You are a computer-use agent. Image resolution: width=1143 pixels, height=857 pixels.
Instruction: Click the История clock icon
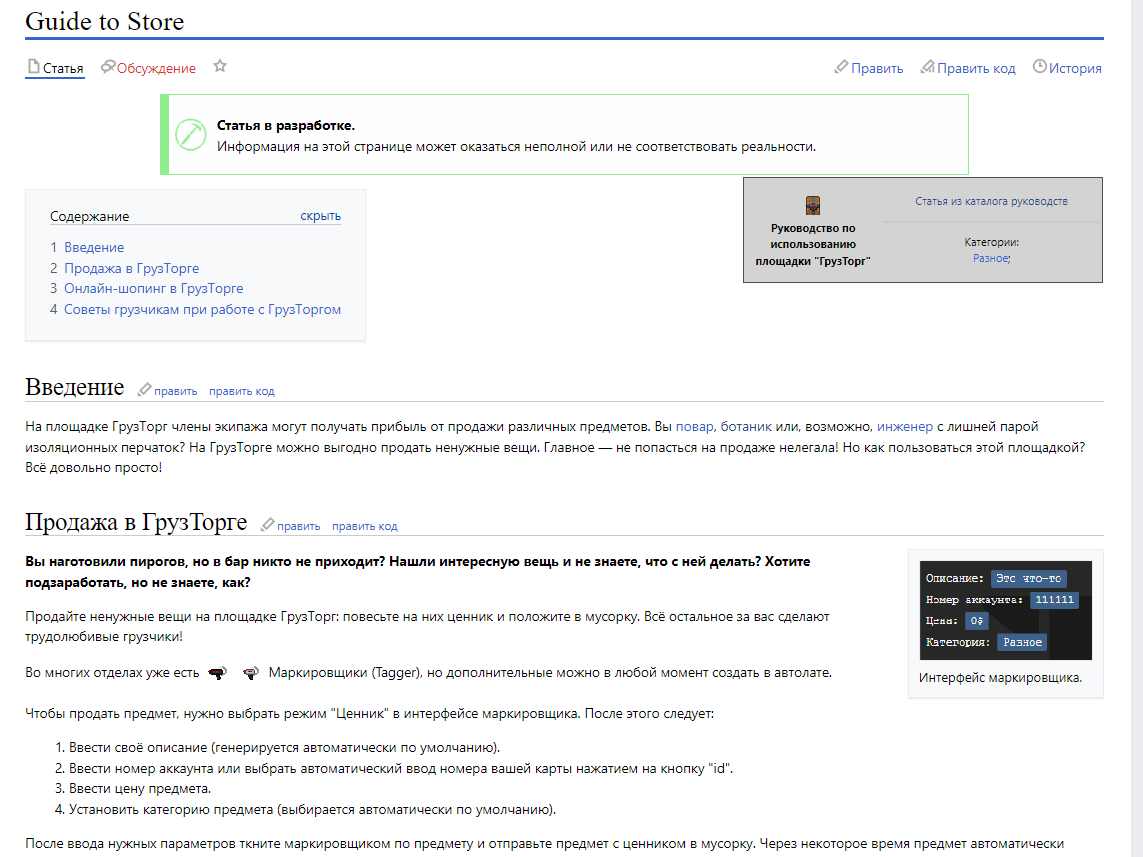tap(1039, 67)
